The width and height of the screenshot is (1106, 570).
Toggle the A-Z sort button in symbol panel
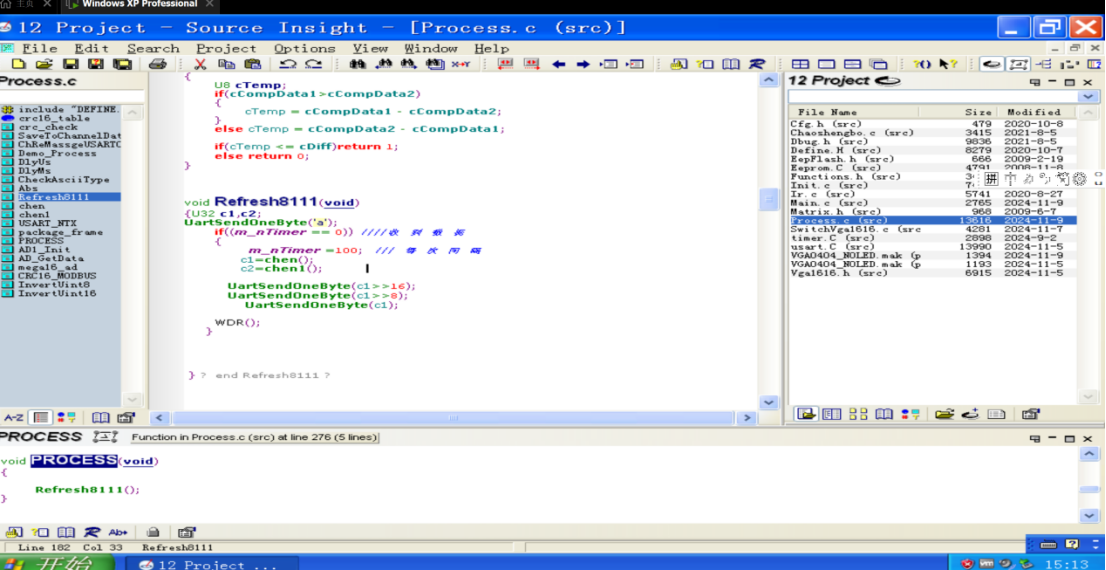(x=14, y=417)
